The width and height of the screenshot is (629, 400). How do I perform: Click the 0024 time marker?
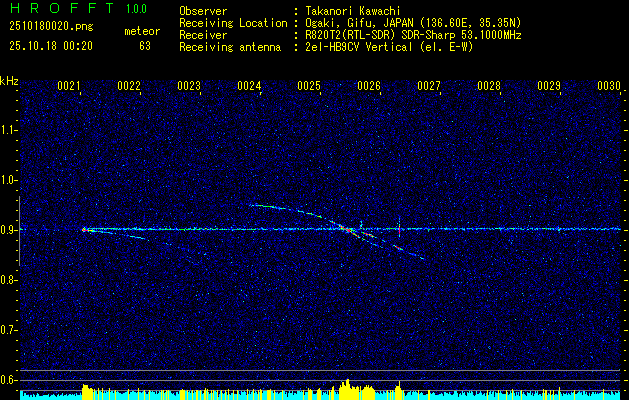click(x=249, y=86)
